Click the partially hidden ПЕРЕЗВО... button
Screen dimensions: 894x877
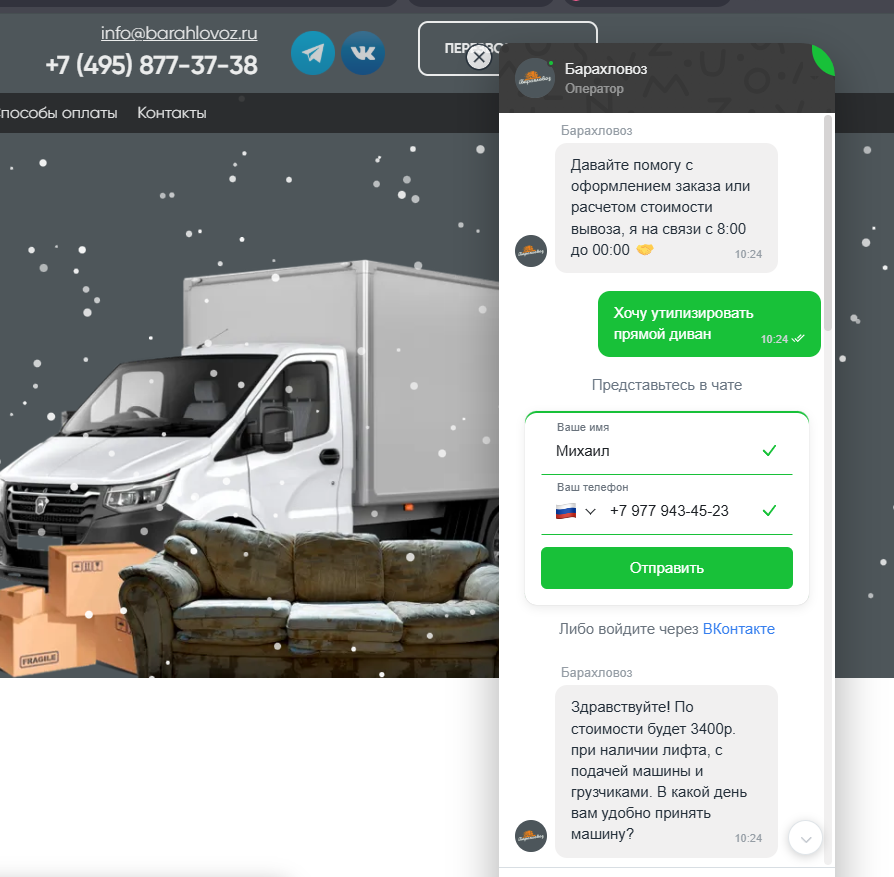tap(459, 48)
